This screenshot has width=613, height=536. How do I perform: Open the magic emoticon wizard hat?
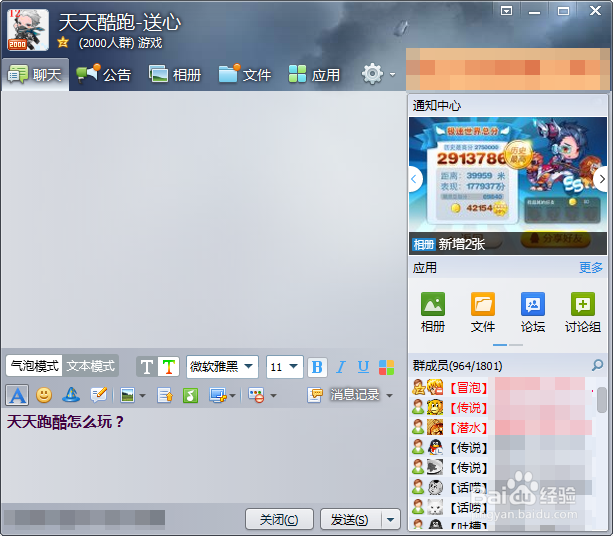(71, 395)
